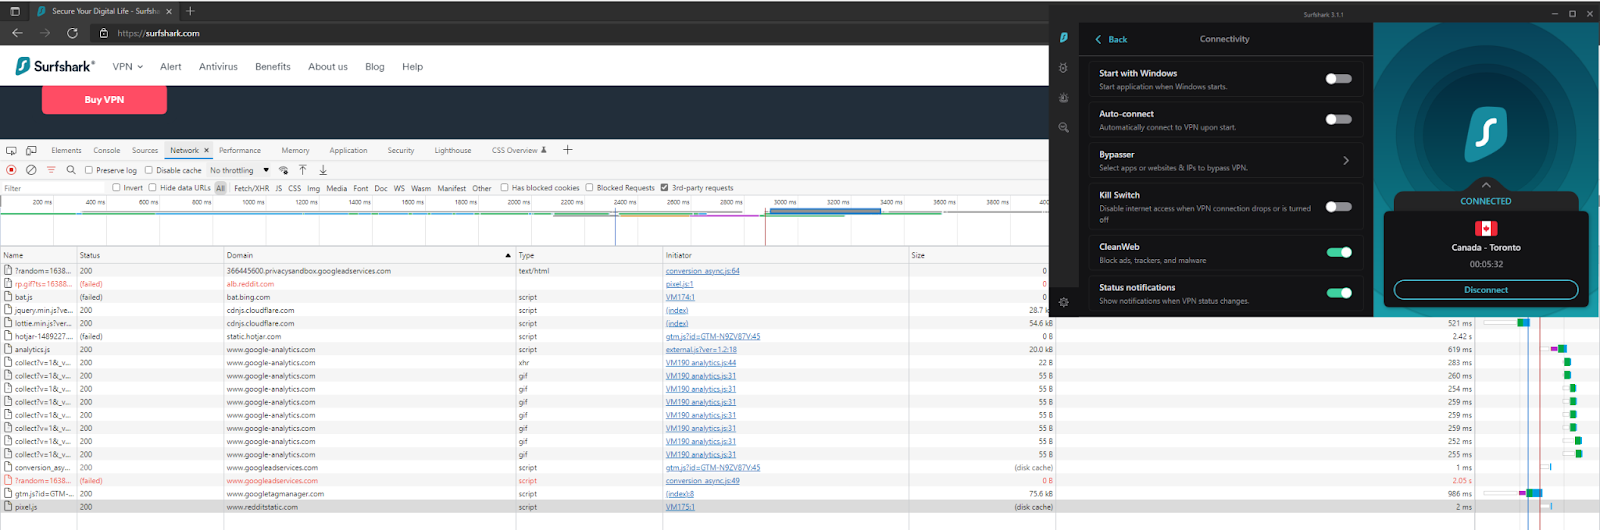Expand the connection panel with the up chevron
The height and width of the screenshot is (530, 1600).
1486,185
